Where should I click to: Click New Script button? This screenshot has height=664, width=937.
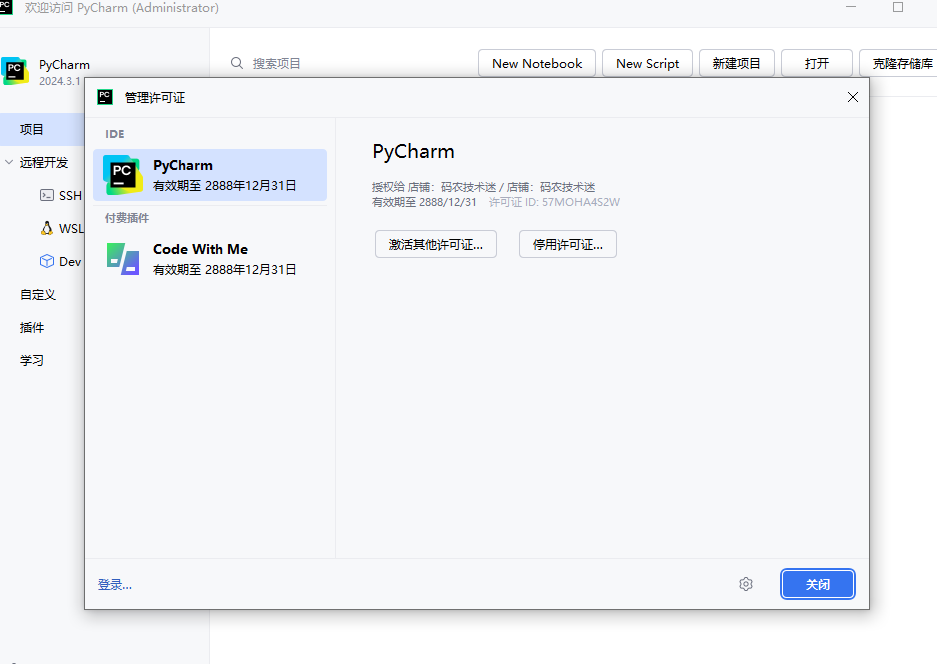pyautogui.click(x=647, y=63)
